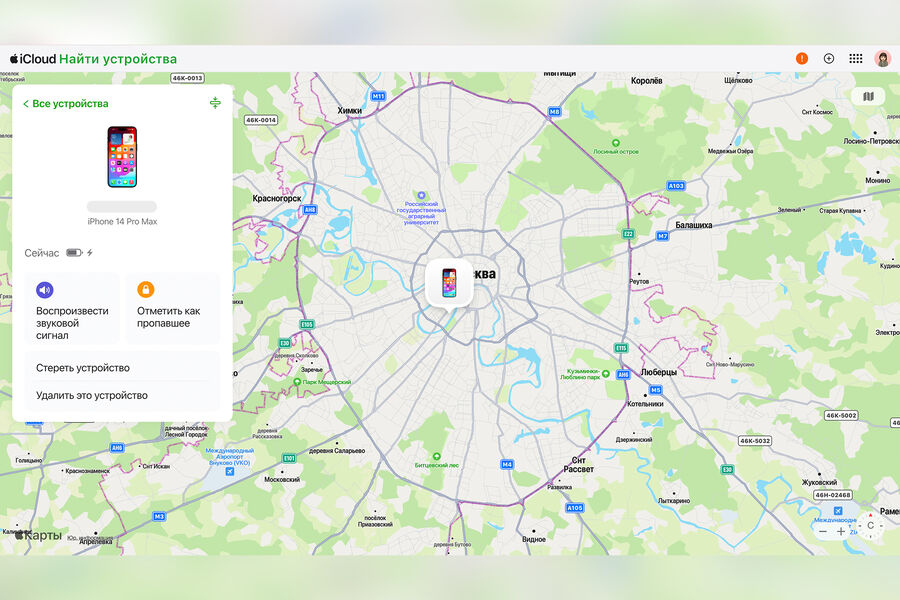Click the plus circle create icon

[829, 59]
